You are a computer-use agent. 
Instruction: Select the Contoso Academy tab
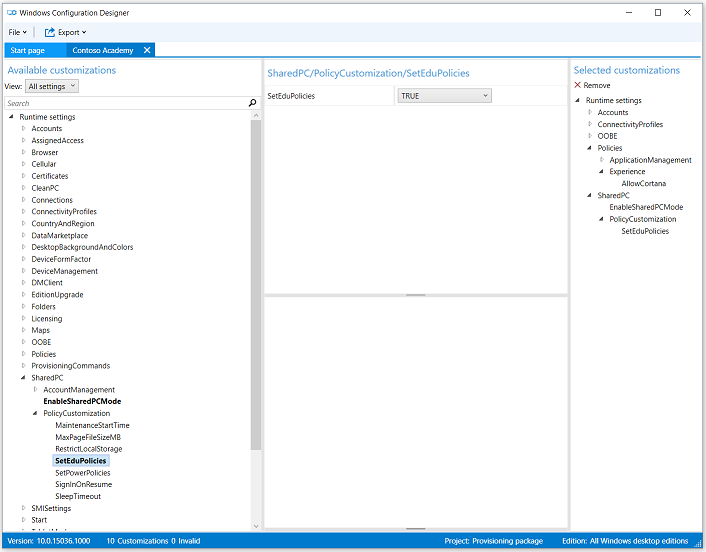(103, 50)
